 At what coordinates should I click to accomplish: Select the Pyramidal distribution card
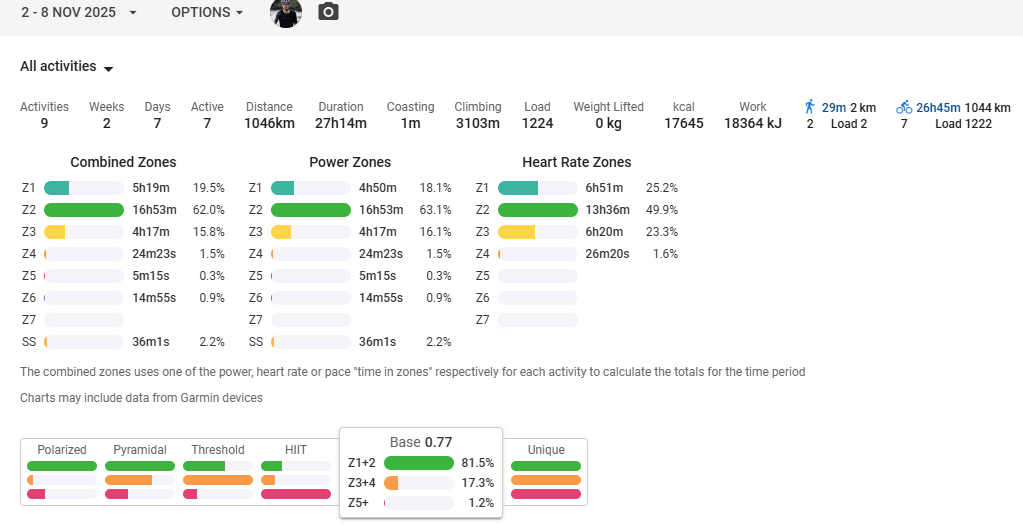[140, 471]
